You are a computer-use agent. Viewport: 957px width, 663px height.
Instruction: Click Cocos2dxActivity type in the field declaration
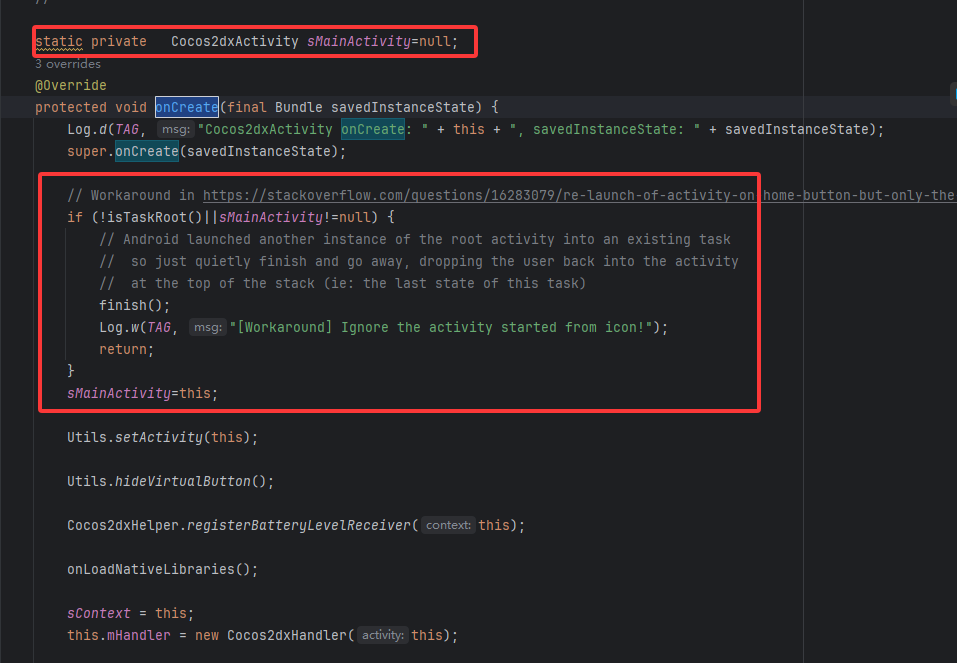(x=234, y=42)
